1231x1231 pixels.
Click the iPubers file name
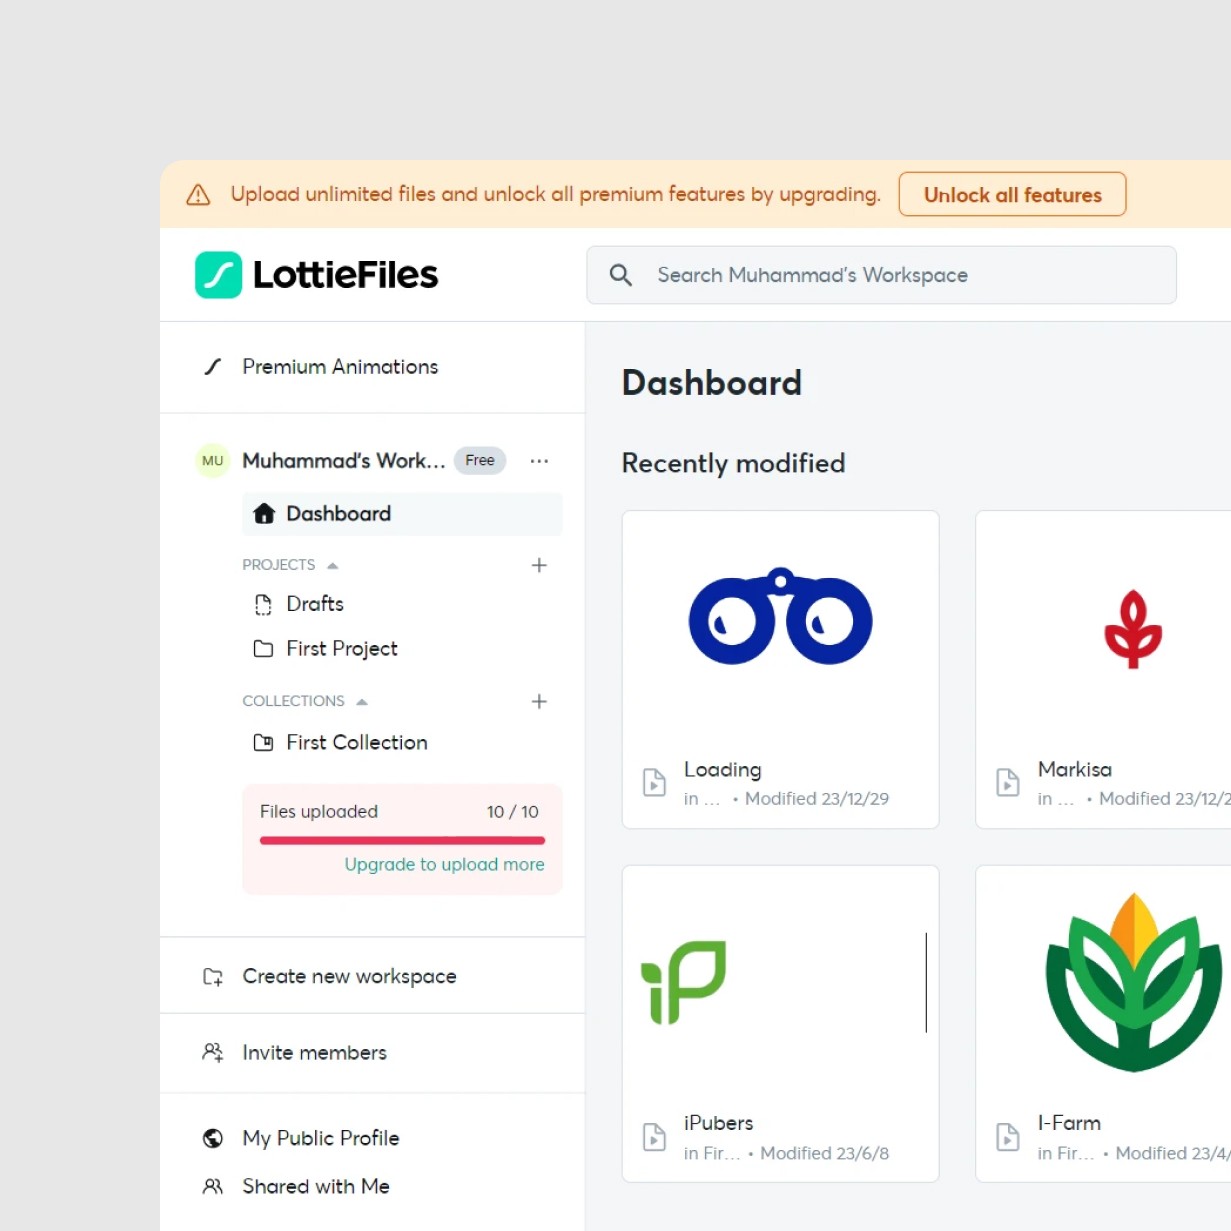click(719, 1124)
